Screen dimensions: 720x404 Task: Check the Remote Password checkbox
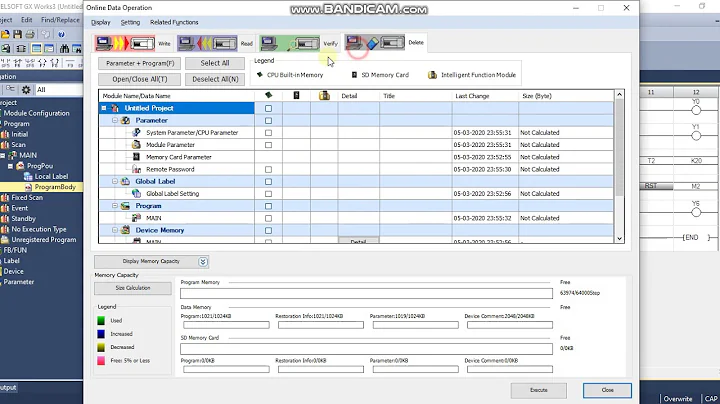pyautogui.click(x=268, y=169)
